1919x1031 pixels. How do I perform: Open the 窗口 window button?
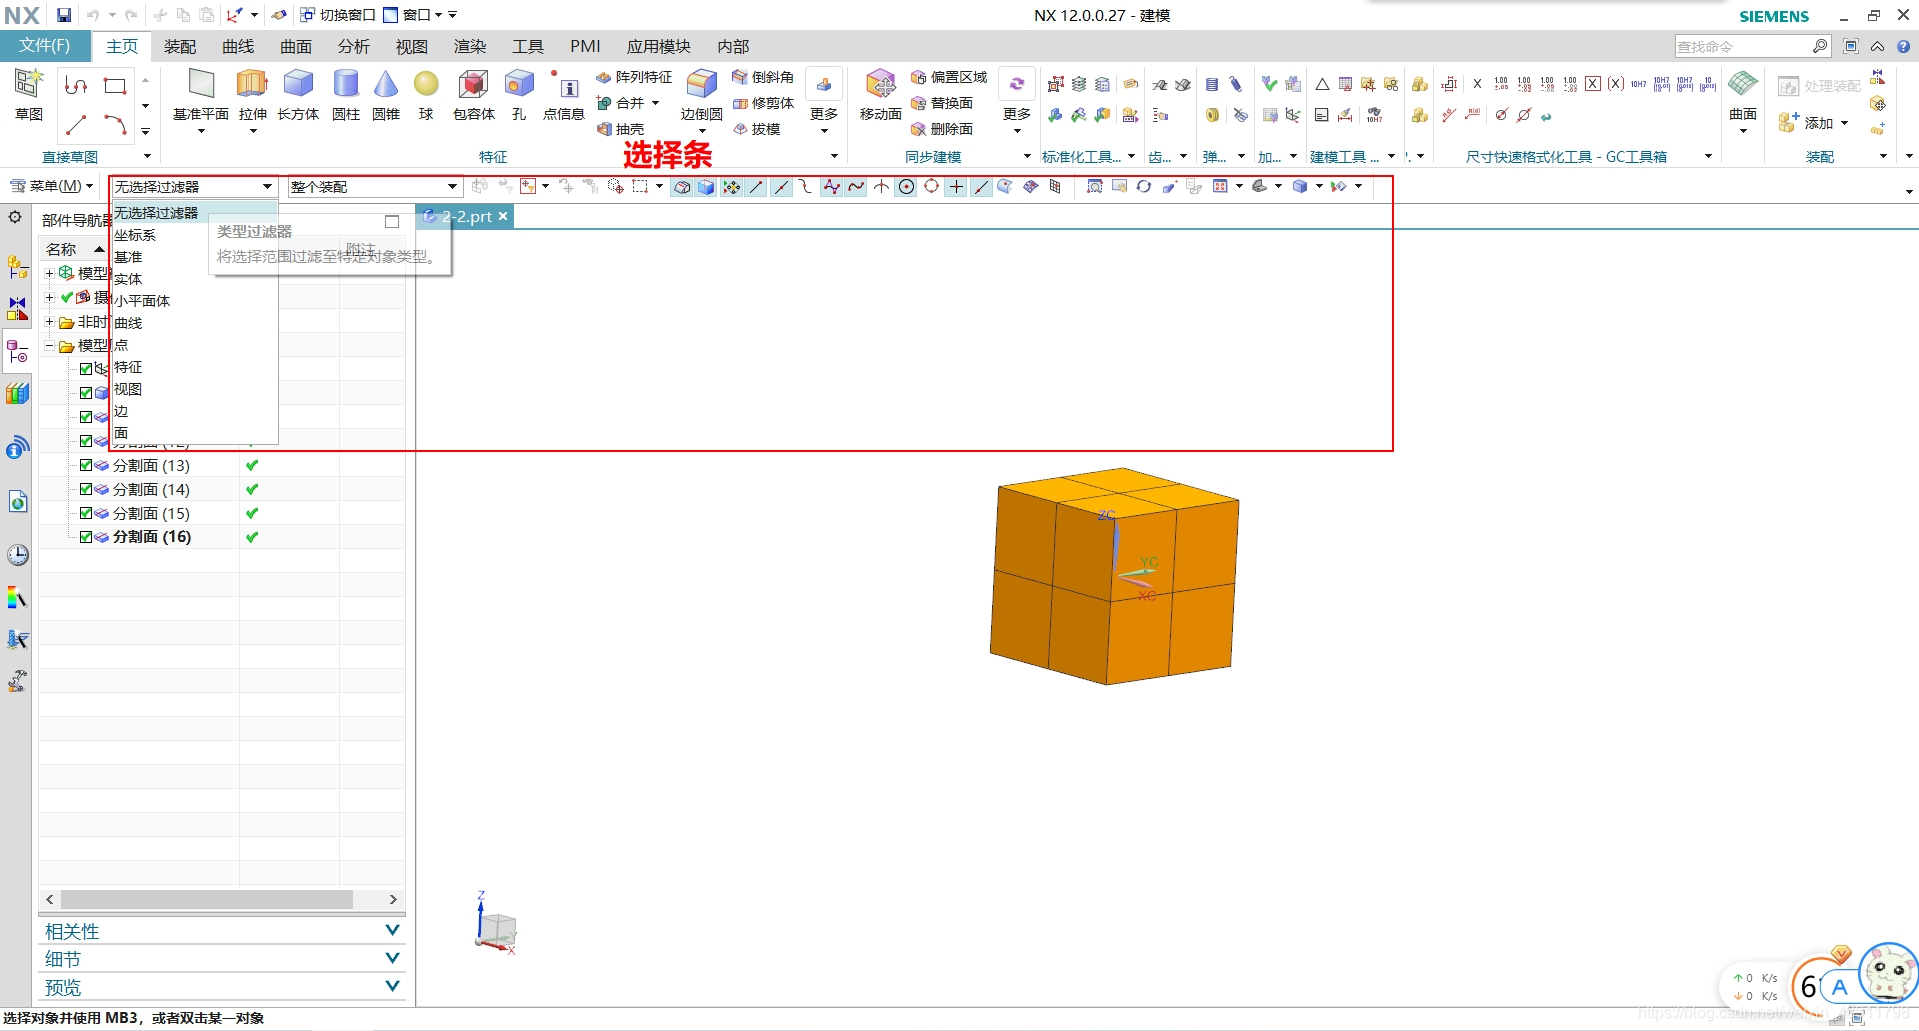point(414,15)
